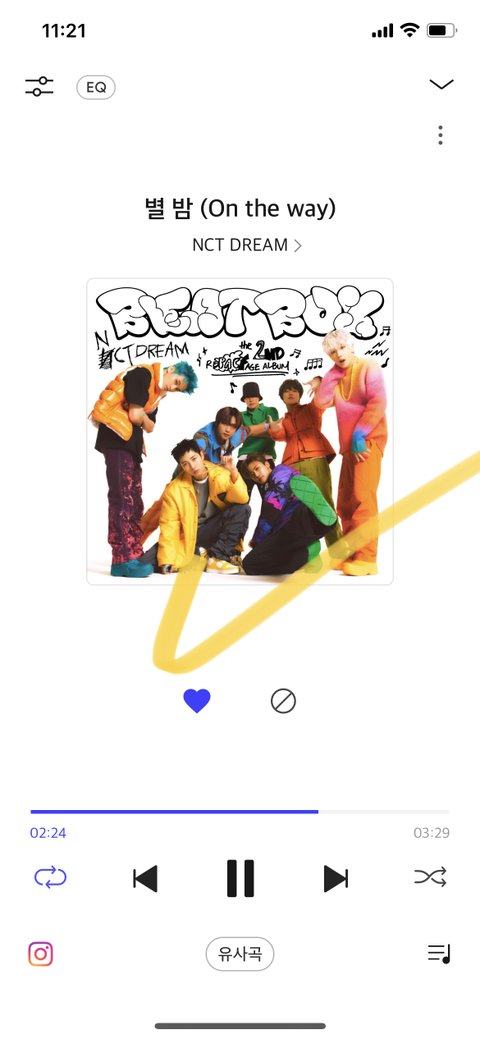Open the EQ equalizer button
The width and height of the screenshot is (480, 1039).
tap(96, 87)
